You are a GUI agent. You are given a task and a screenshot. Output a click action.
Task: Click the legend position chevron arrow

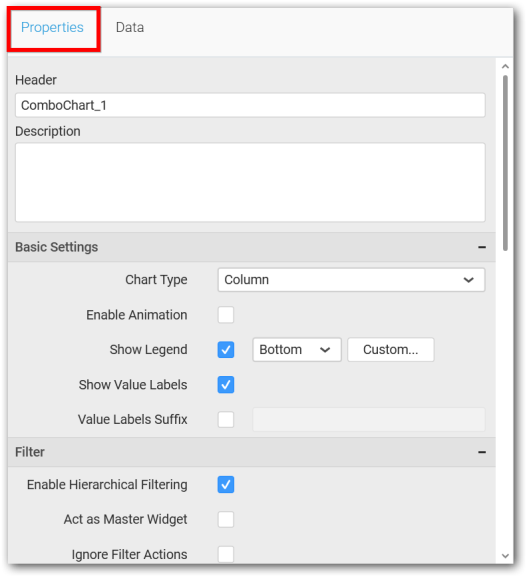click(x=325, y=350)
